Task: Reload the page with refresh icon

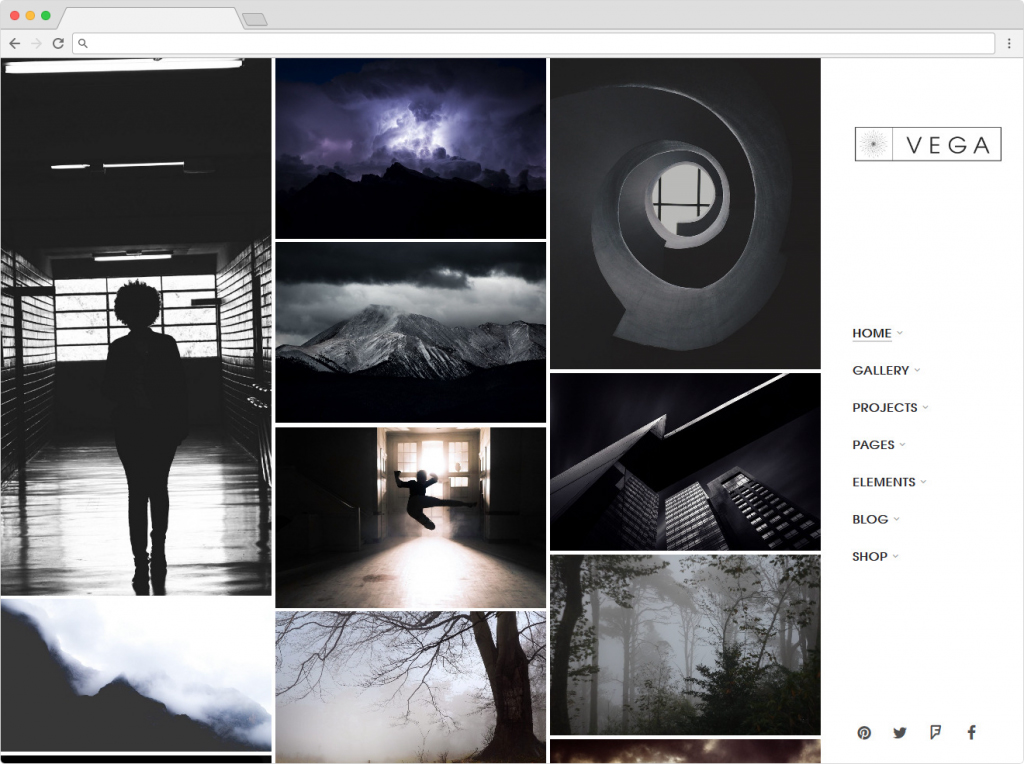Action: tap(58, 43)
